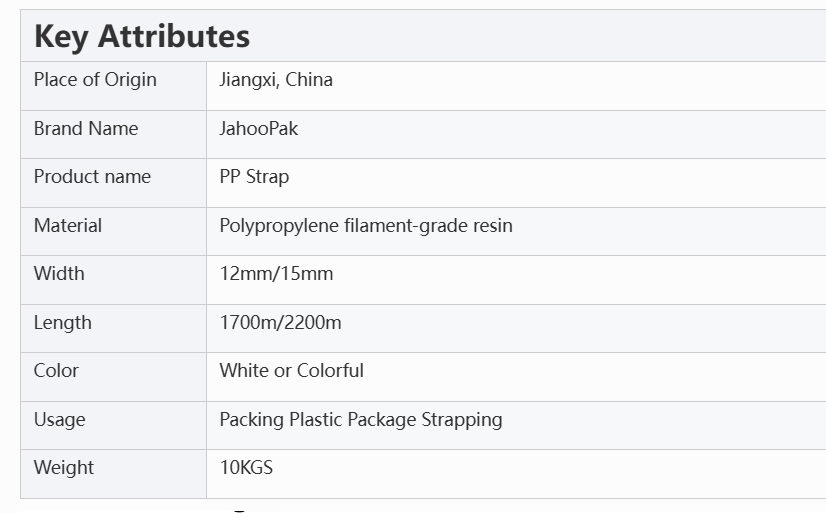Click the '12mm/15mm' width value
Viewport: 826px width, 513px height.
[276, 274]
